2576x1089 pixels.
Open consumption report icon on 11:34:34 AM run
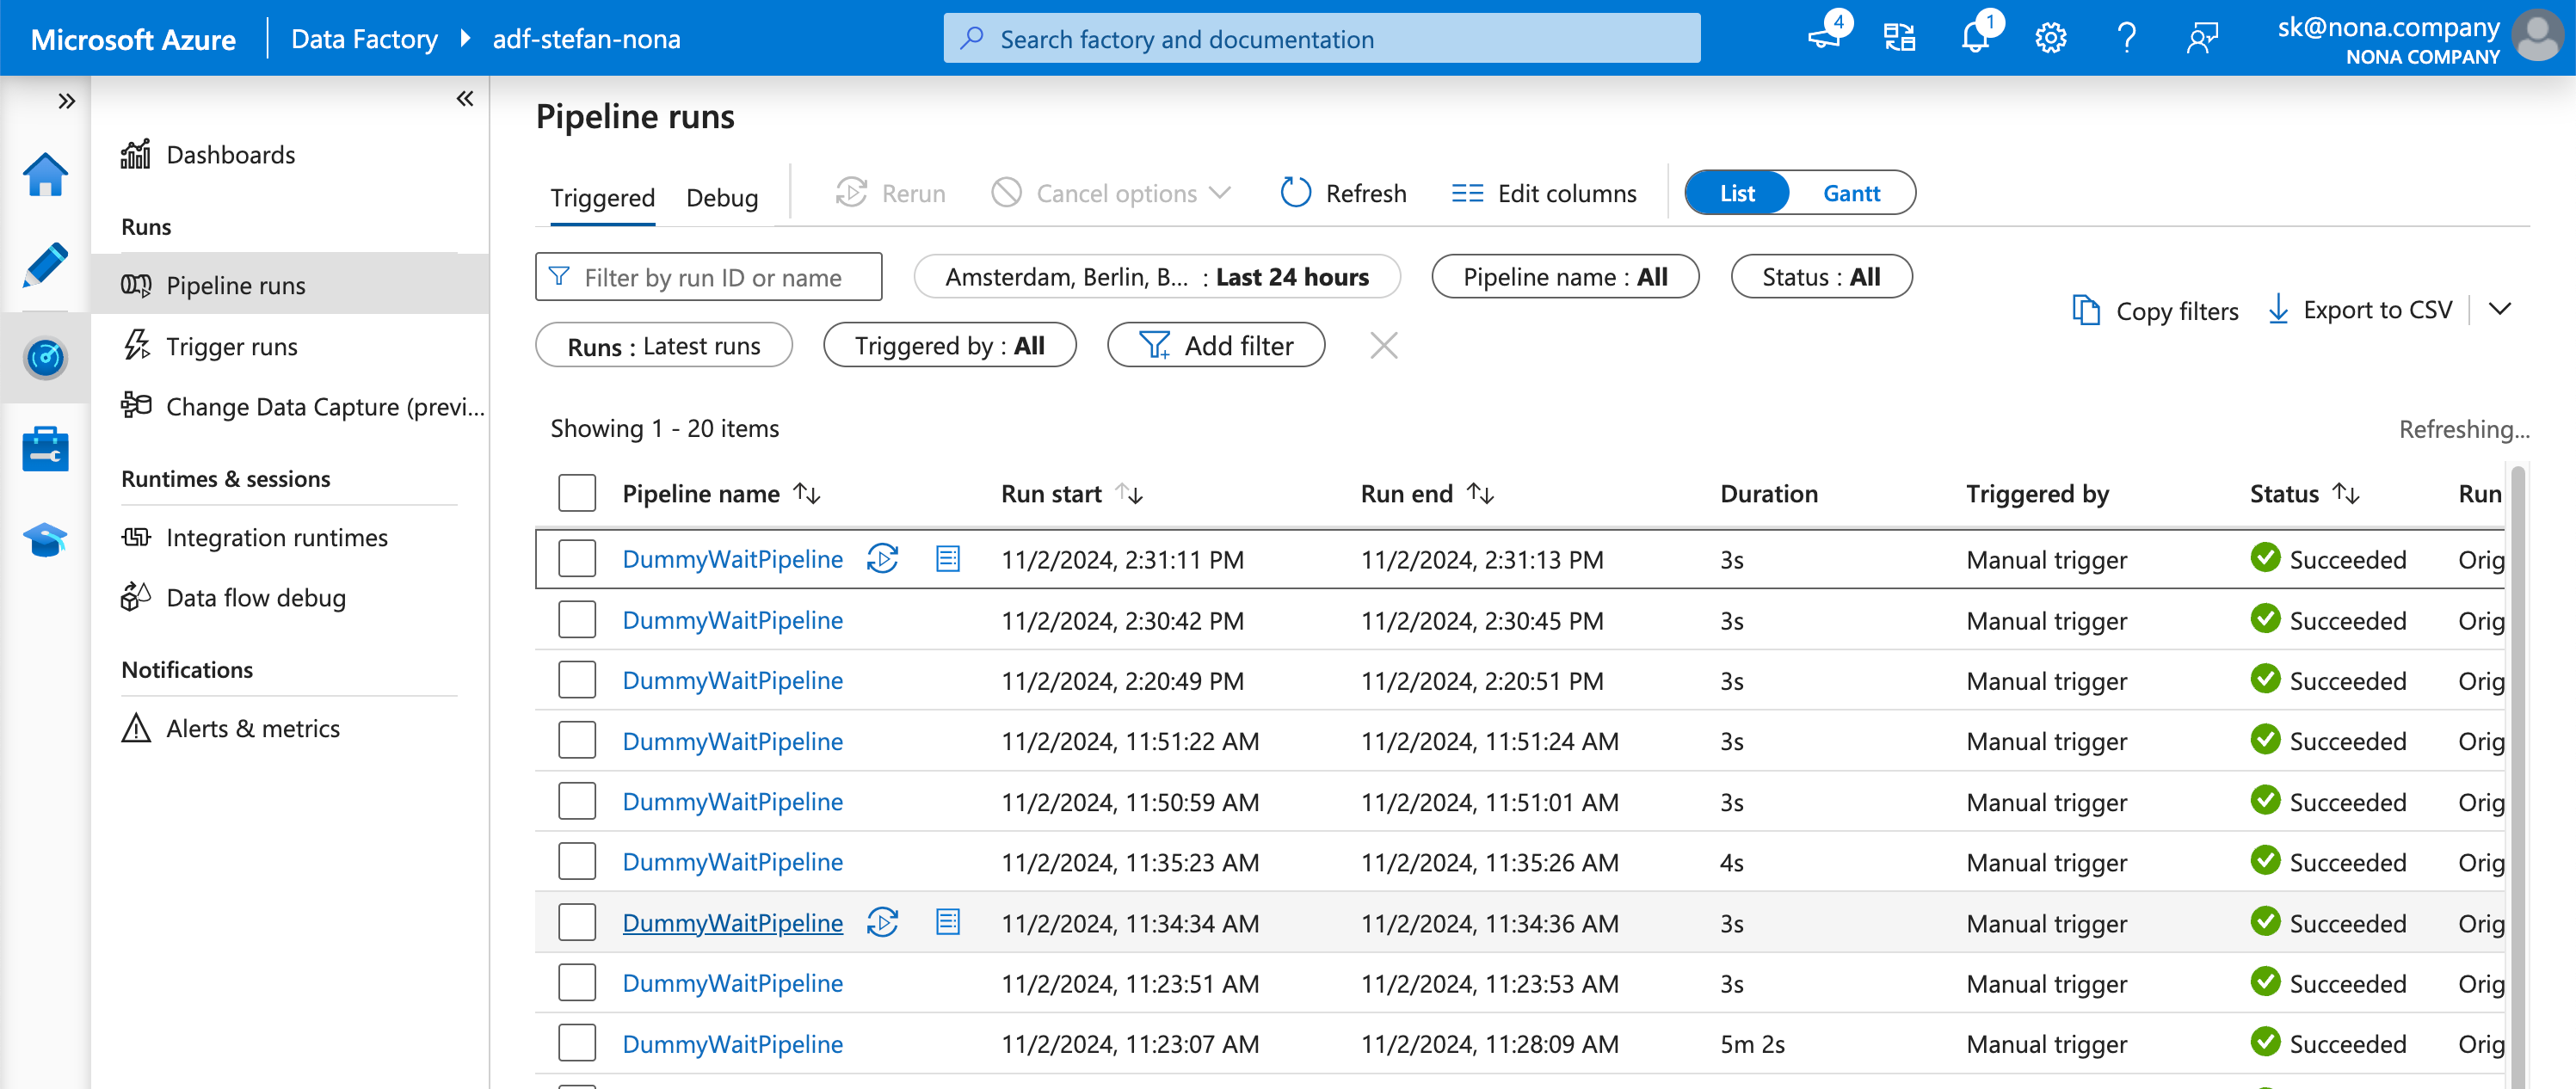(947, 921)
